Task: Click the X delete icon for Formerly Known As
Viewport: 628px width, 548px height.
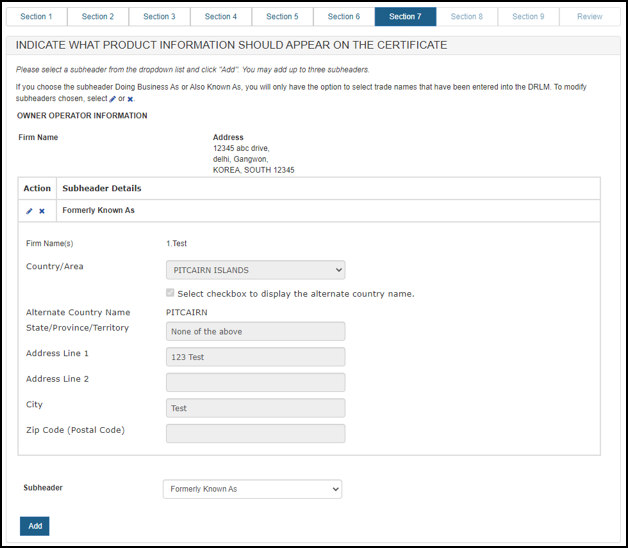Action: 42,211
